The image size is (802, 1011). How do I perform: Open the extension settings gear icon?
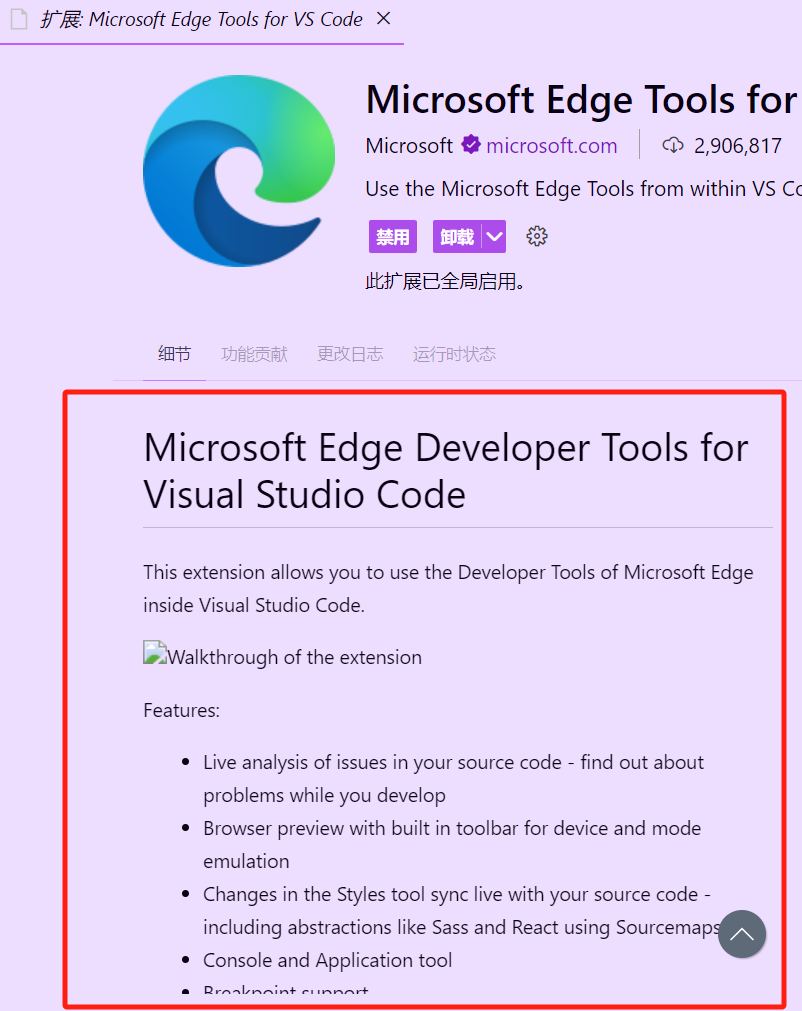537,237
